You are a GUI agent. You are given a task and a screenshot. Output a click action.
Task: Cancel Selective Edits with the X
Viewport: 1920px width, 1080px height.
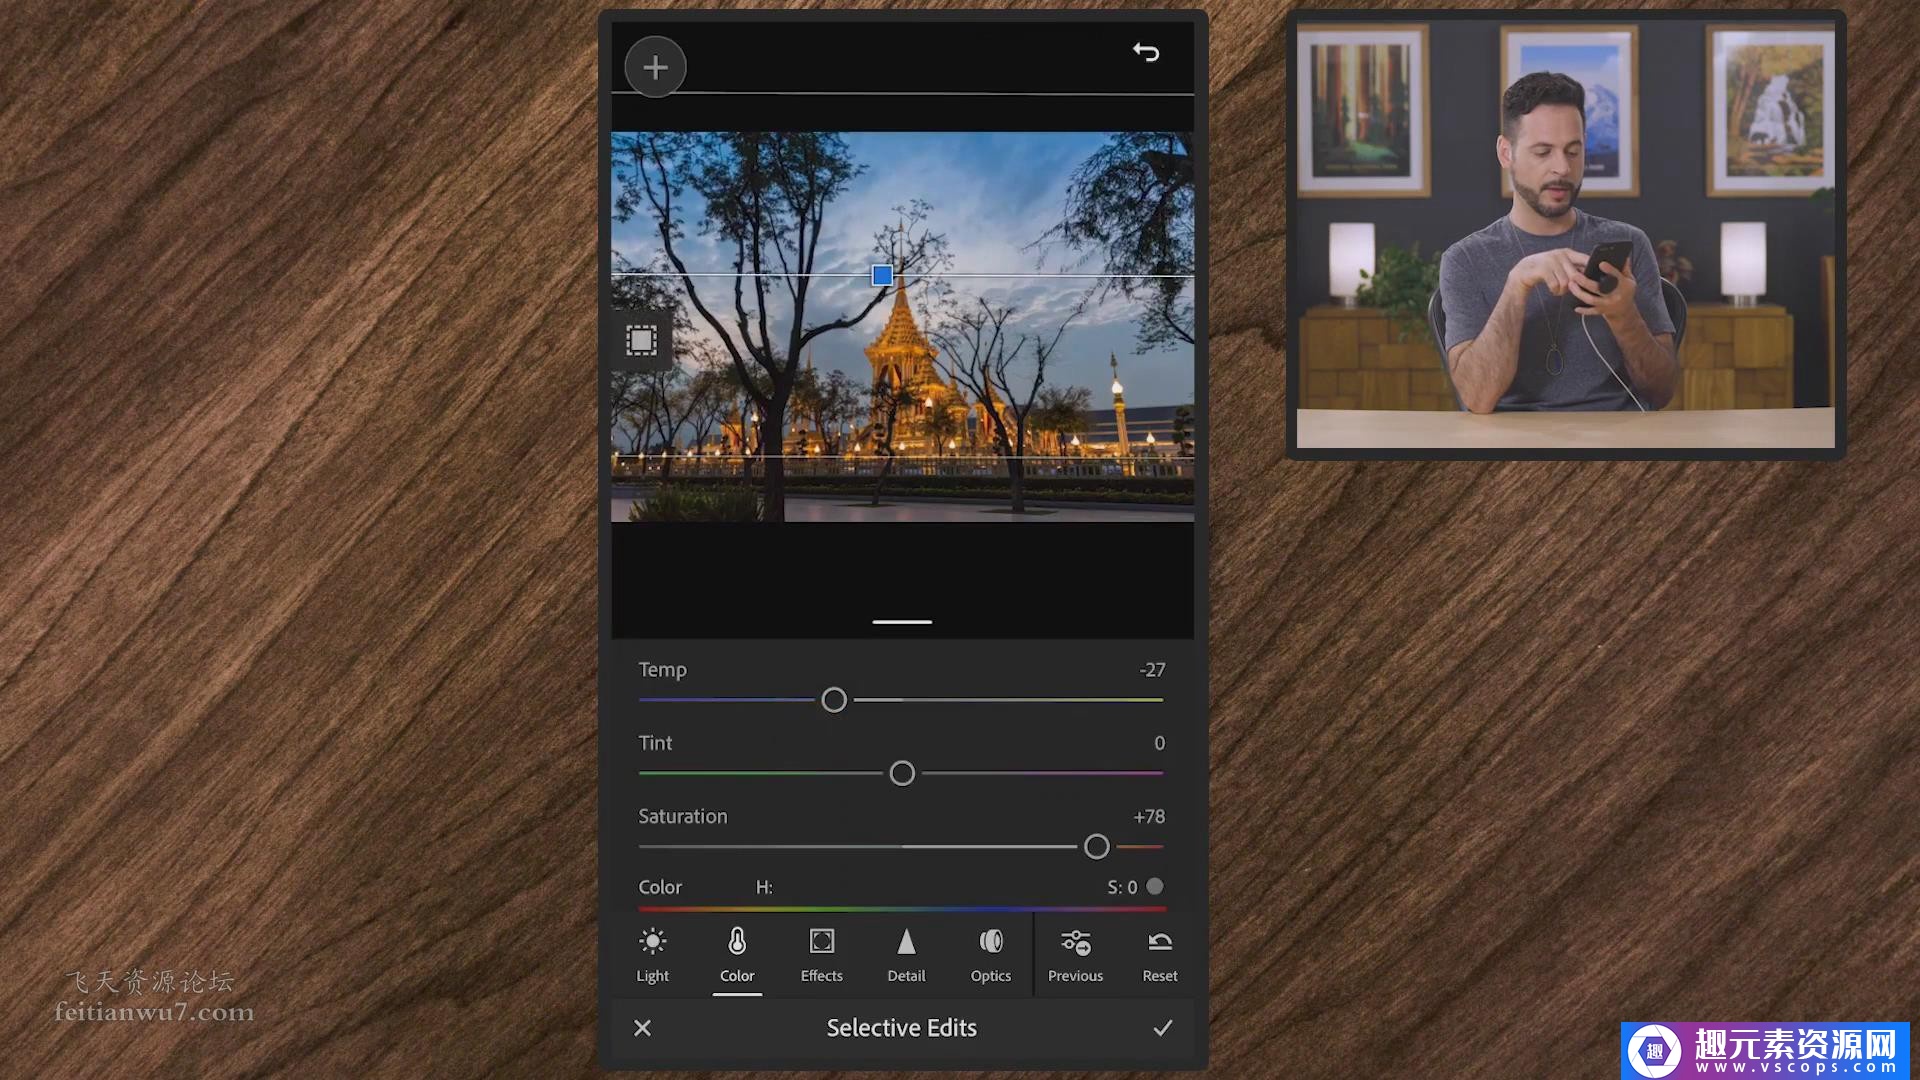coord(643,1028)
